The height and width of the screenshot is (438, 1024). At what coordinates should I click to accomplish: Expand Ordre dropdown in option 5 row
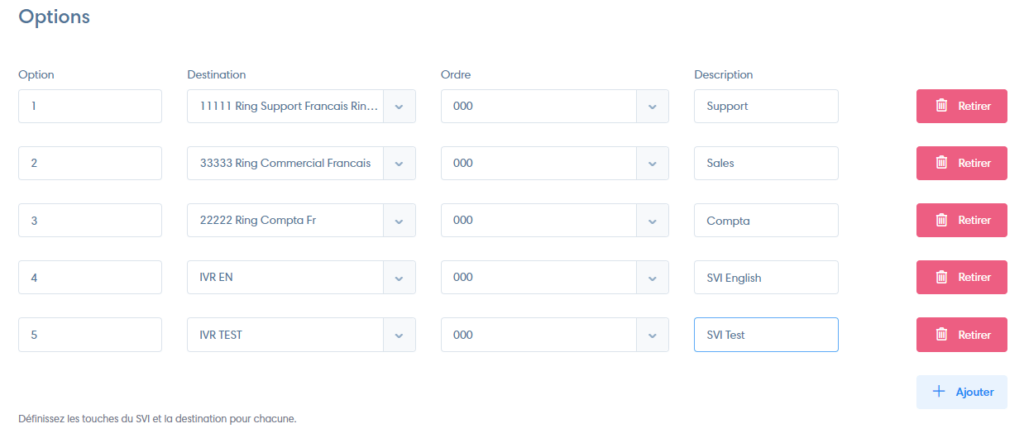pyautogui.click(x=652, y=334)
